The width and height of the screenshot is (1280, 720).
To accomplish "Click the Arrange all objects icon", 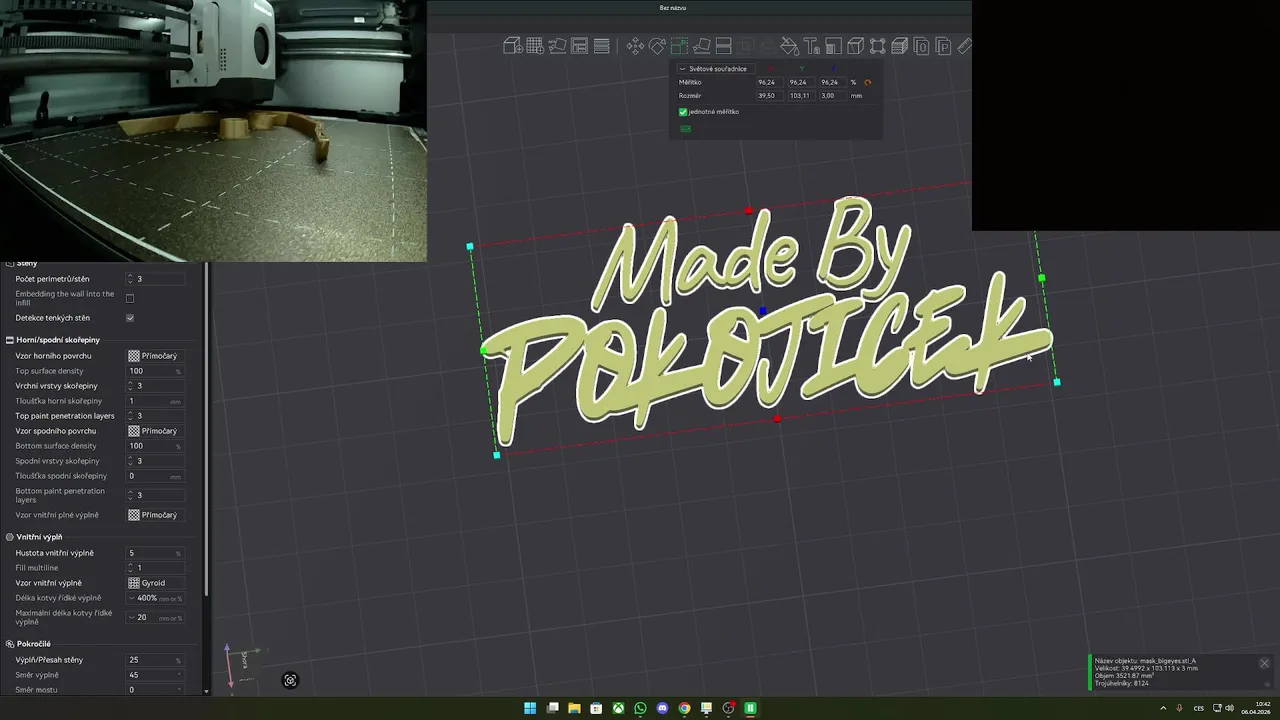I will click(x=579, y=46).
